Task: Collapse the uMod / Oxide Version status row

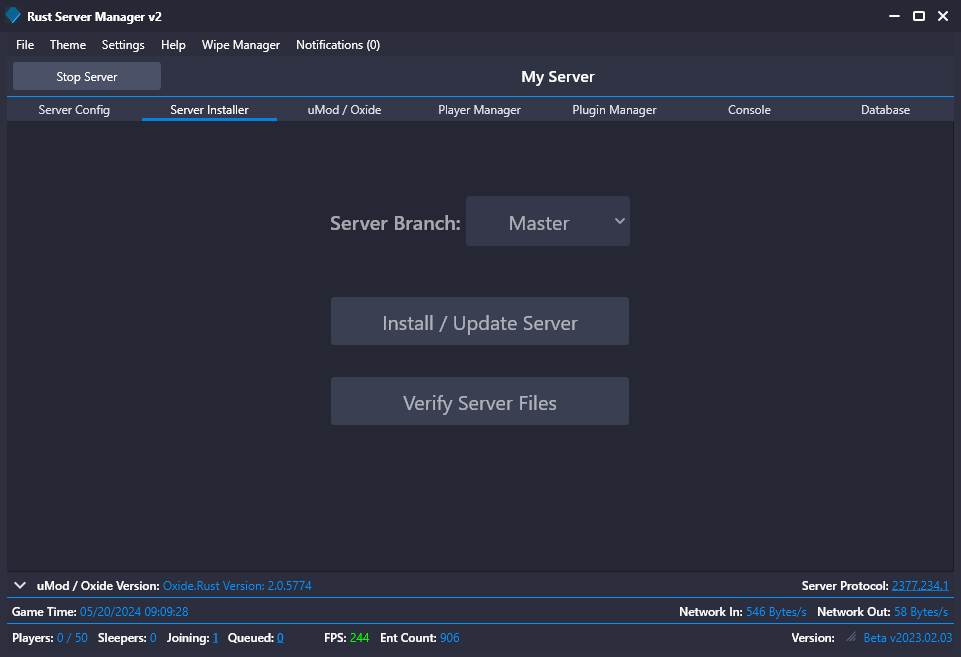Action: [x=20, y=586]
